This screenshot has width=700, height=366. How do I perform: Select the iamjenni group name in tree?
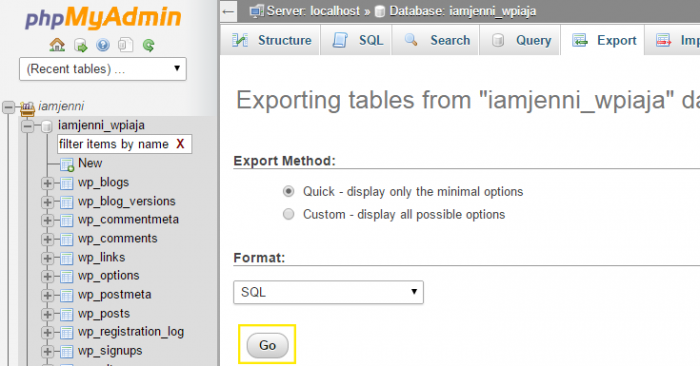tap(61, 106)
